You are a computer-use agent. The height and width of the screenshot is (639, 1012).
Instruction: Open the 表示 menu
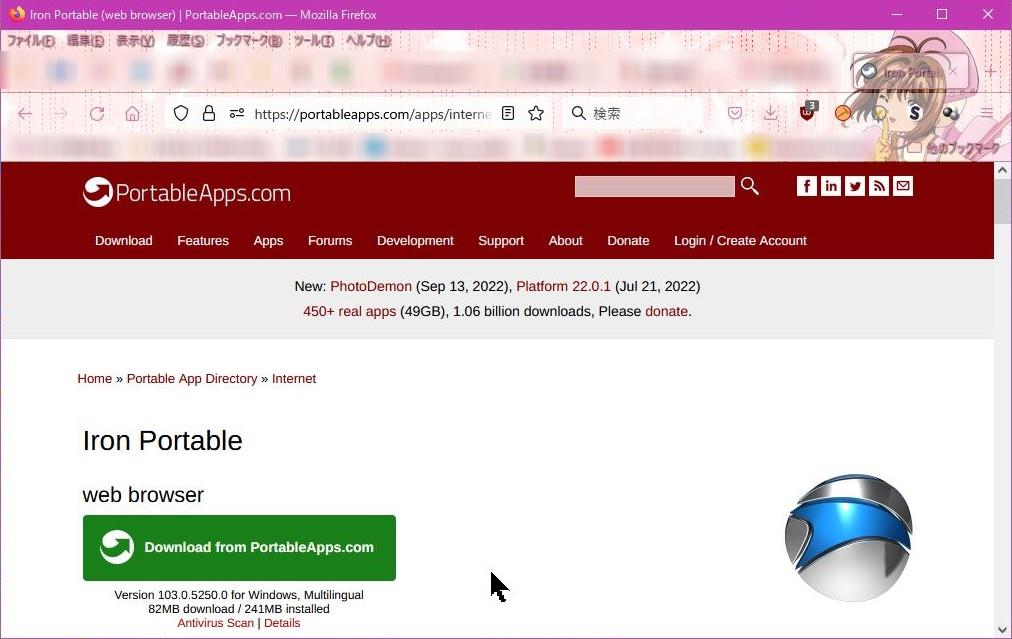coord(136,41)
